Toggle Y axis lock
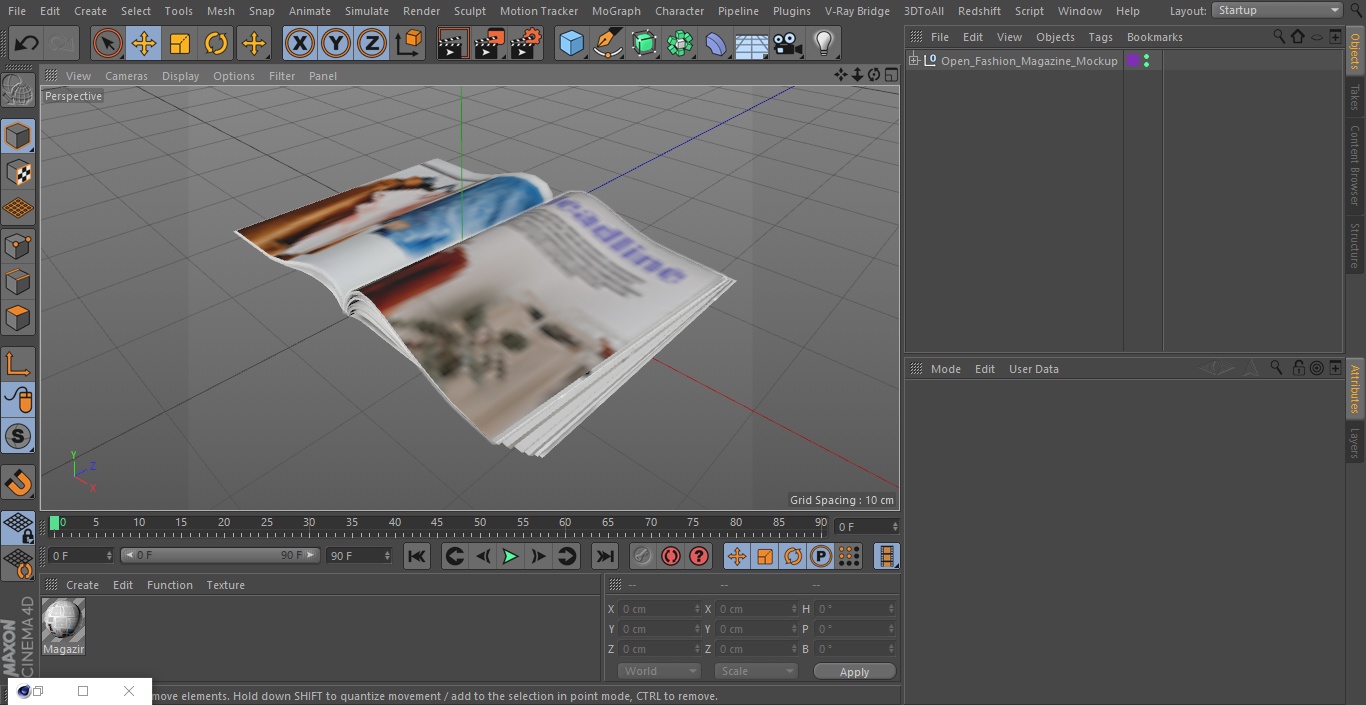 pyautogui.click(x=336, y=43)
